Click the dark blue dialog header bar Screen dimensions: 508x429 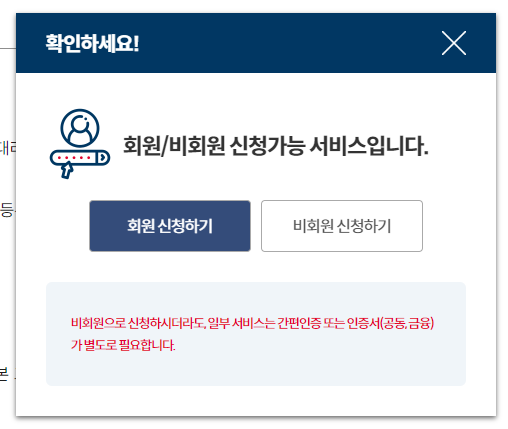pos(256,43)
